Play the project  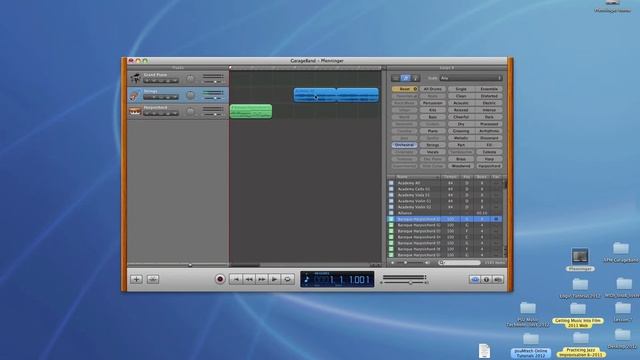[x=275, y=279]
